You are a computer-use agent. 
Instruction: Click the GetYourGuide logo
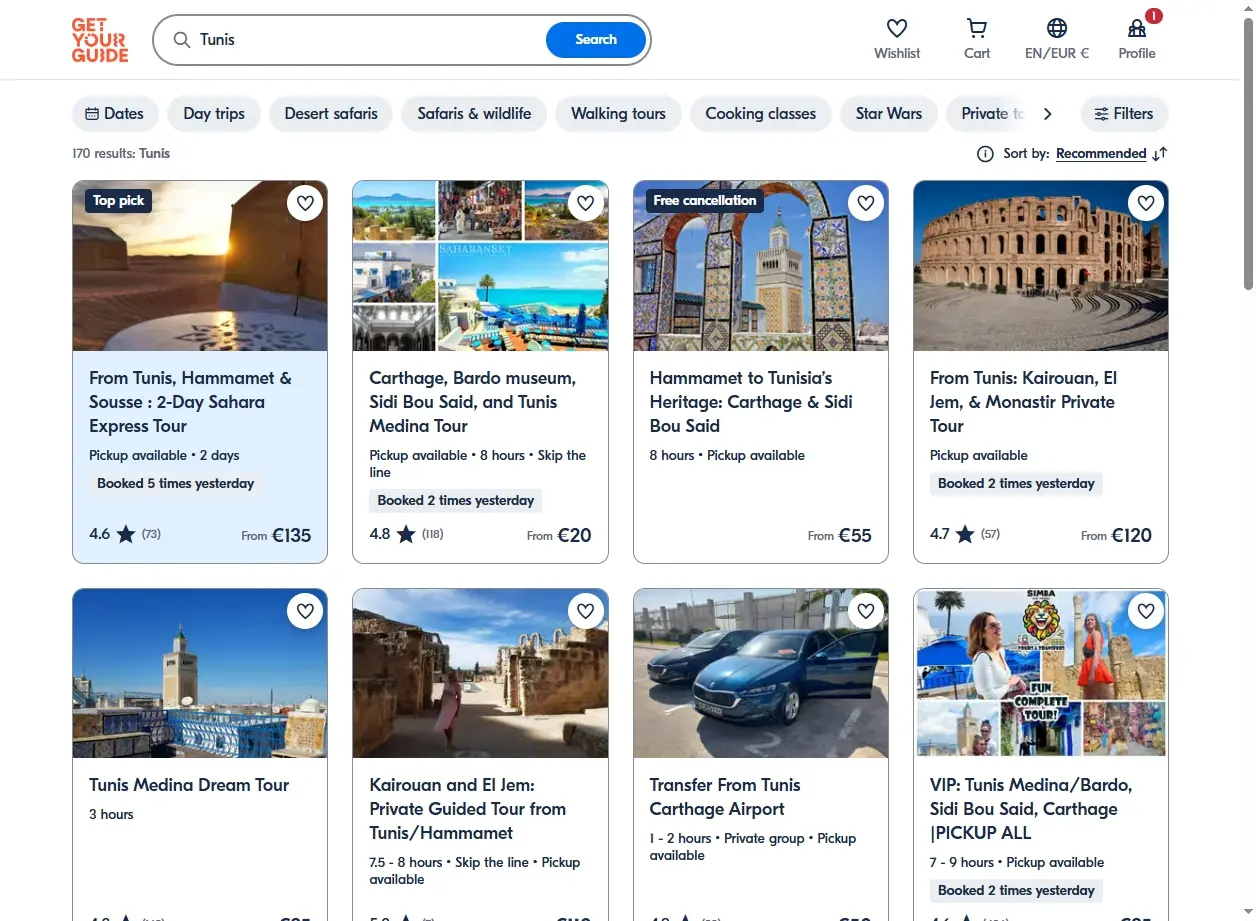pos(100,40)
